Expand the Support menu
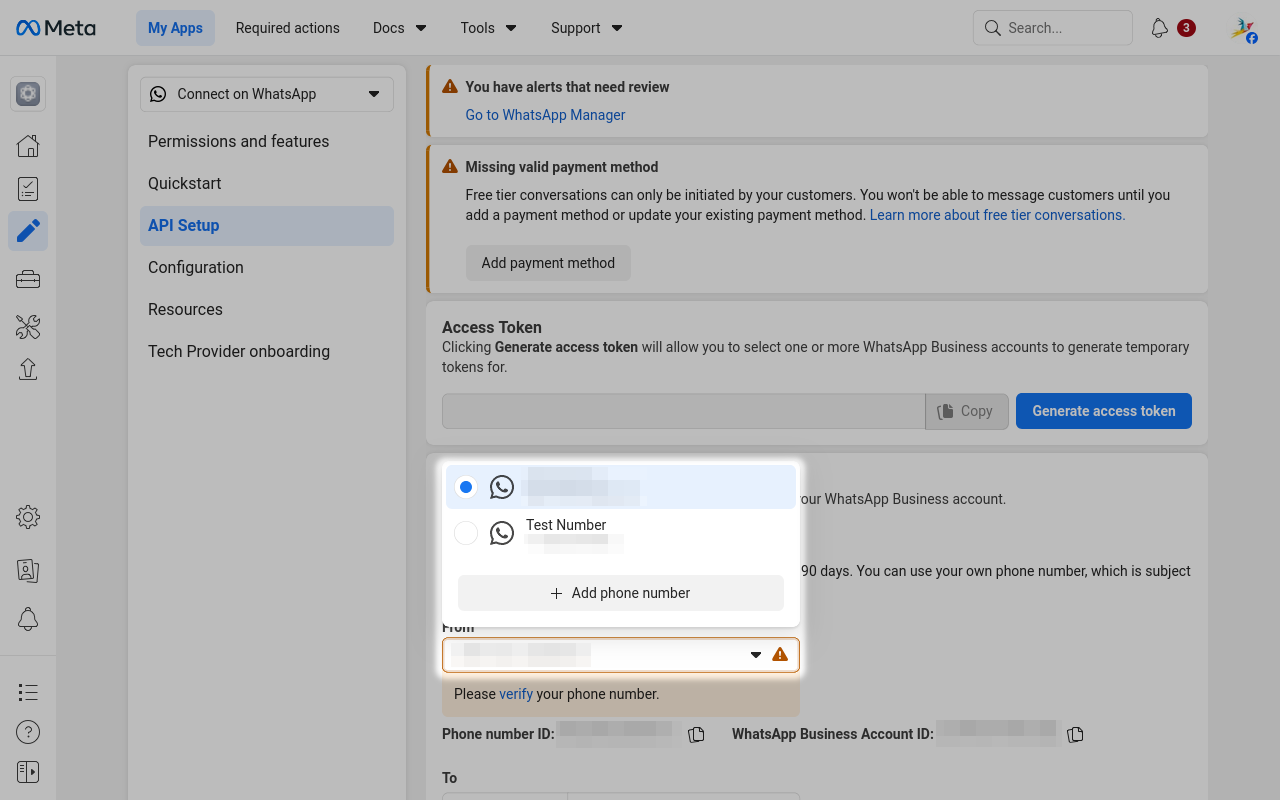 pyautogui.click(x=586, y=28)
